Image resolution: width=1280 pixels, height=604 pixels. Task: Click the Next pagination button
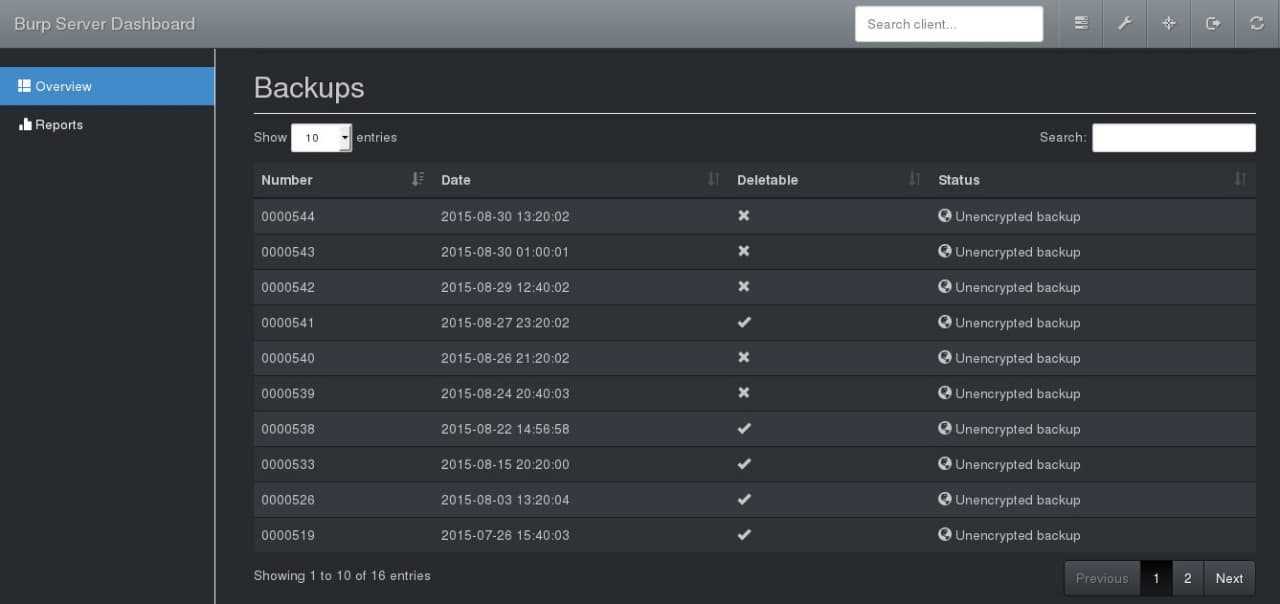tap(1229, 578)
